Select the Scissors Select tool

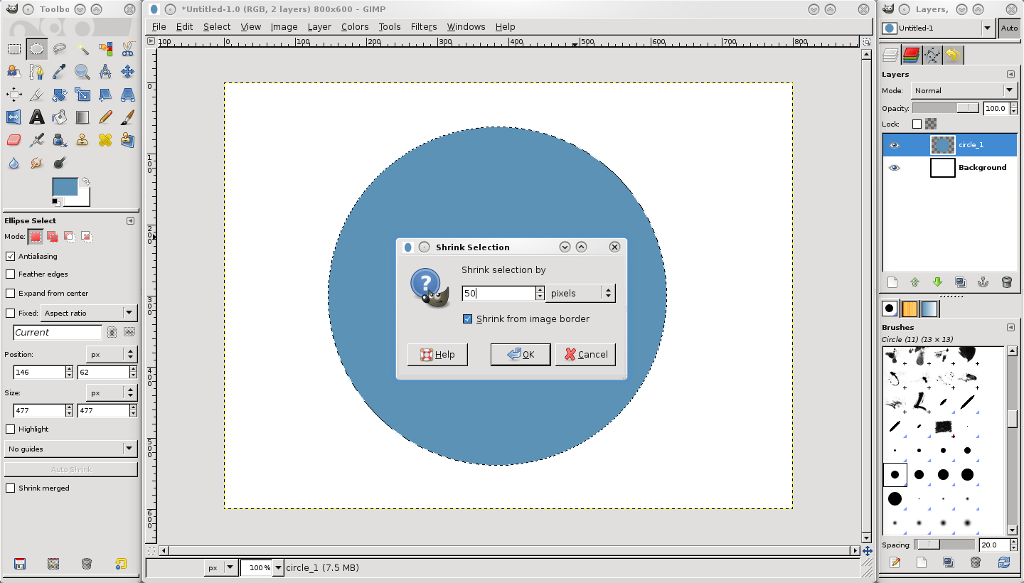point(128,49)
